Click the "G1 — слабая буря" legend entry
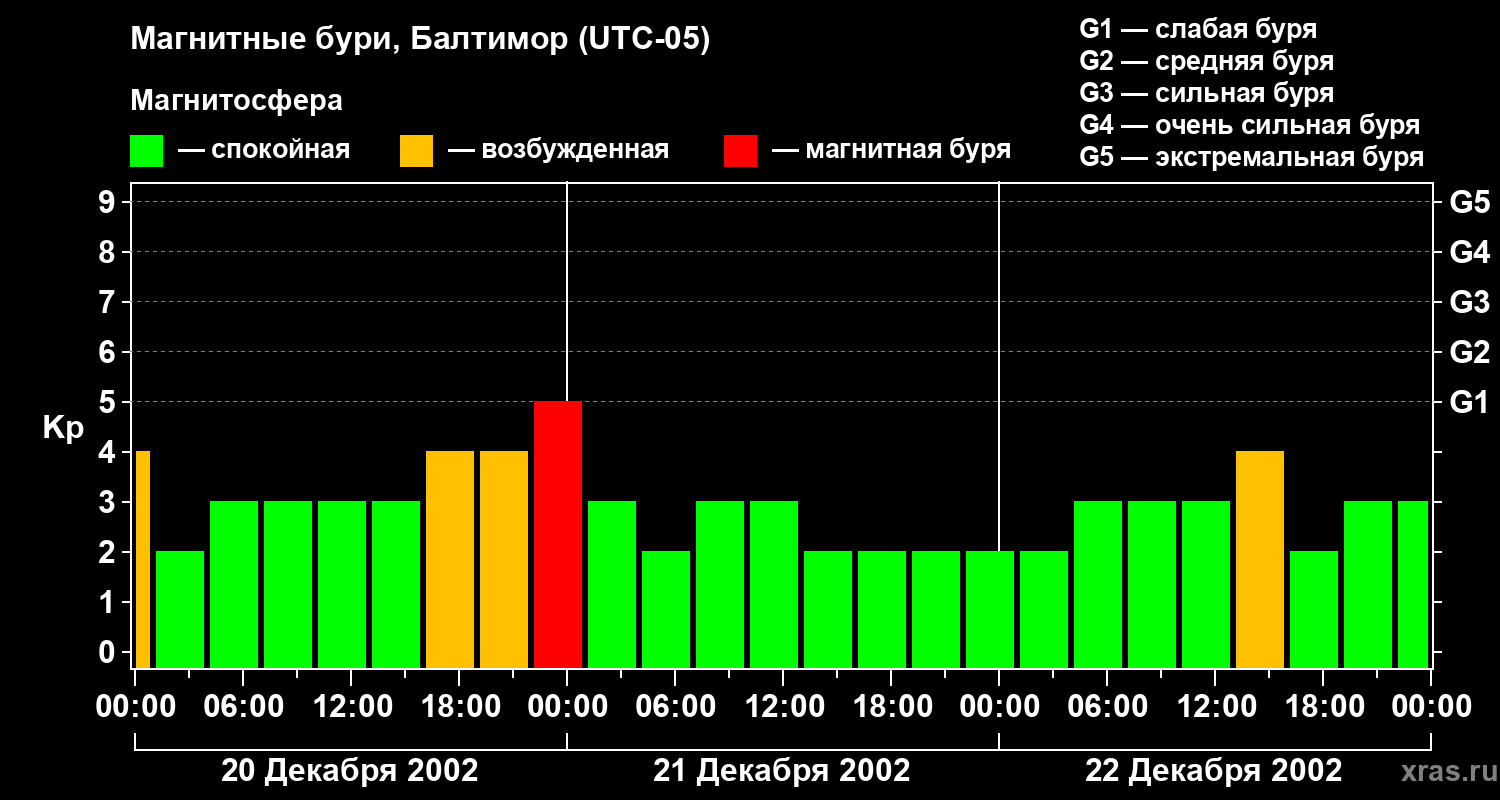 [x=1198, y=29]
